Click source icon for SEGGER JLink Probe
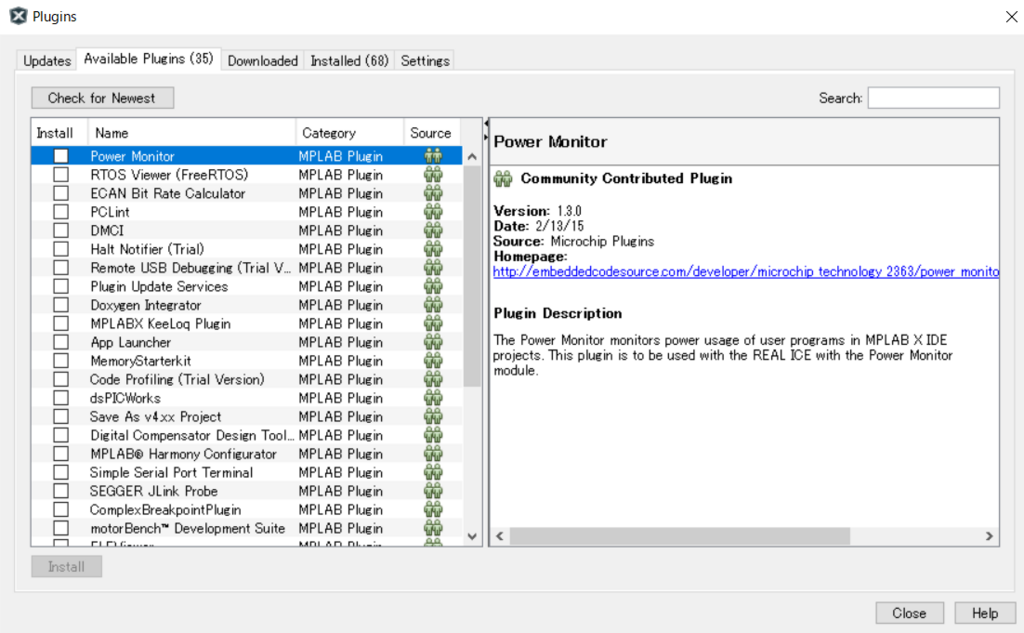Image resolution: width=1024 pixels, height=633 pixels. point(433,491)
